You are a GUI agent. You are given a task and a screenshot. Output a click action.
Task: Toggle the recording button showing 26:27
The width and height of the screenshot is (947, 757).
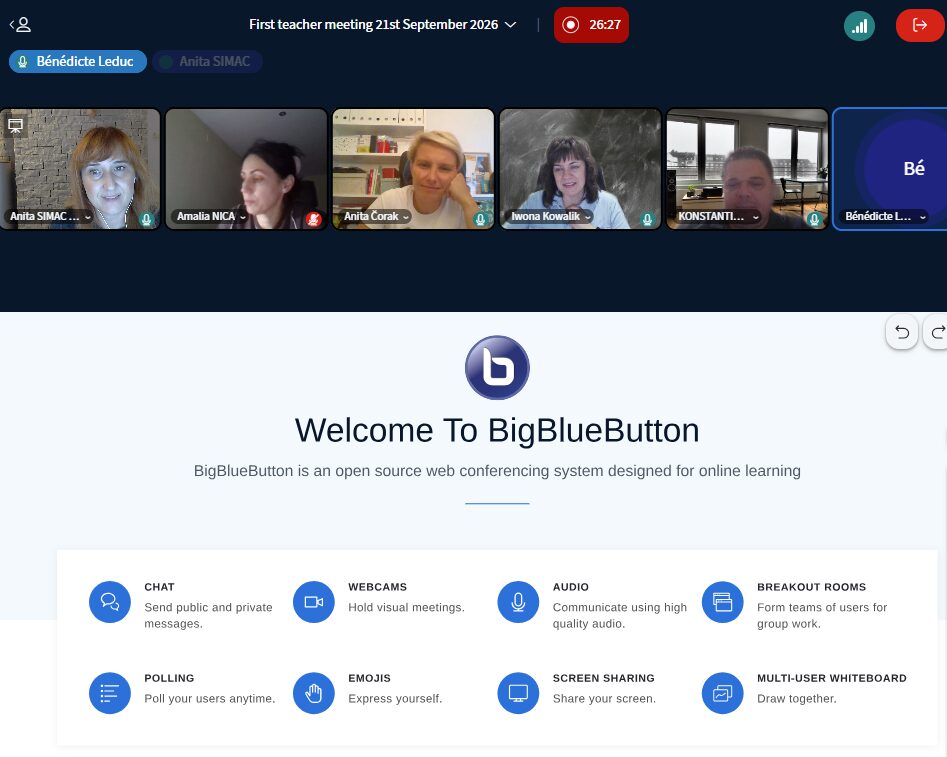[x=591, y=25]
